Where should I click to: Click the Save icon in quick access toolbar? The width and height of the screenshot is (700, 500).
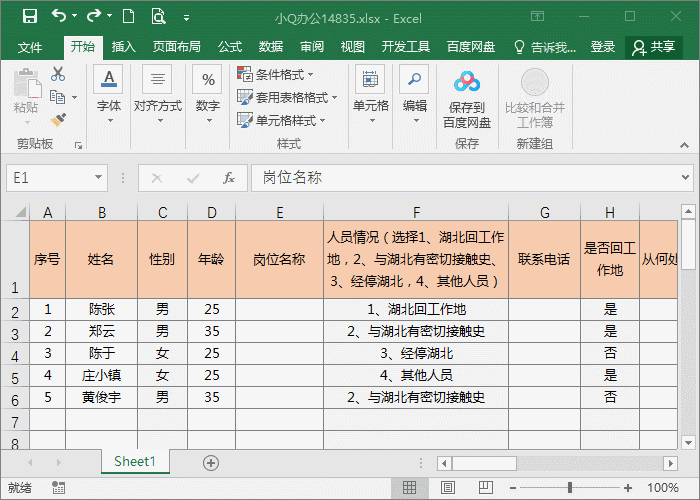click(30, 17)
